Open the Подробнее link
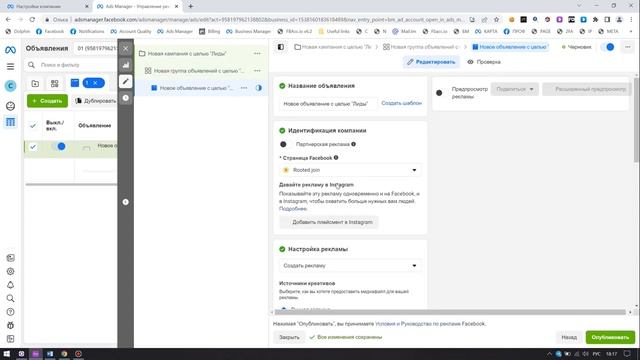 pyautogui.click(x=293, y=209)
